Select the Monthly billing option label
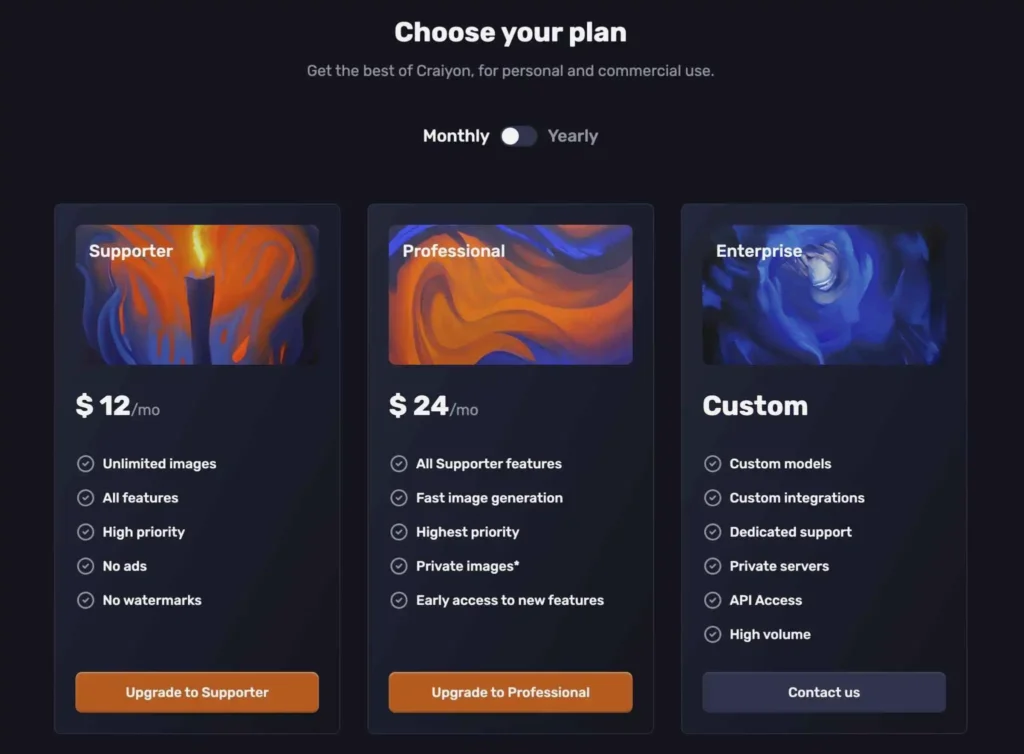The image size is (1024, 754). (x=456, y=136)
